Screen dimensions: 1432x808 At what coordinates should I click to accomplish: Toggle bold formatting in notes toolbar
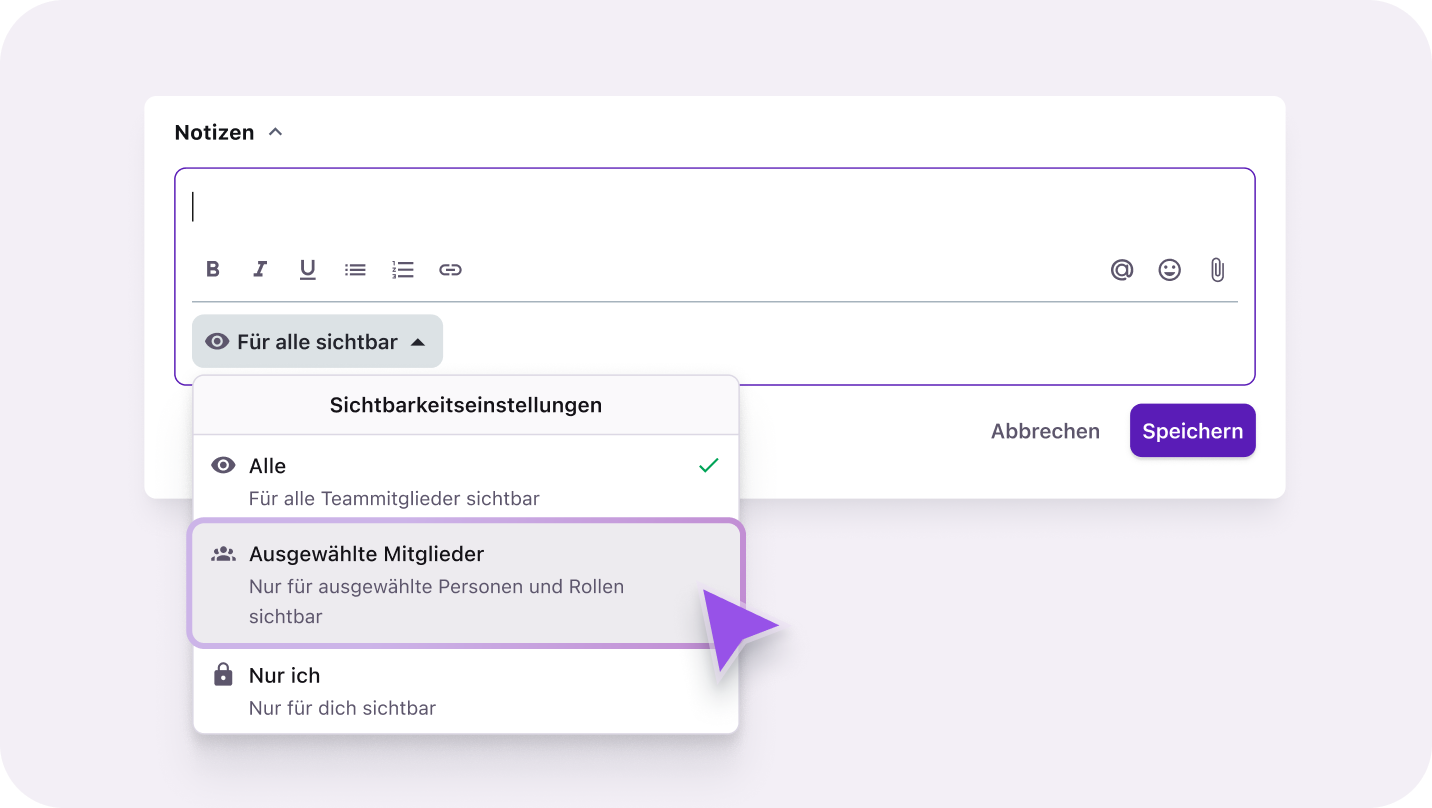[212, 269]
